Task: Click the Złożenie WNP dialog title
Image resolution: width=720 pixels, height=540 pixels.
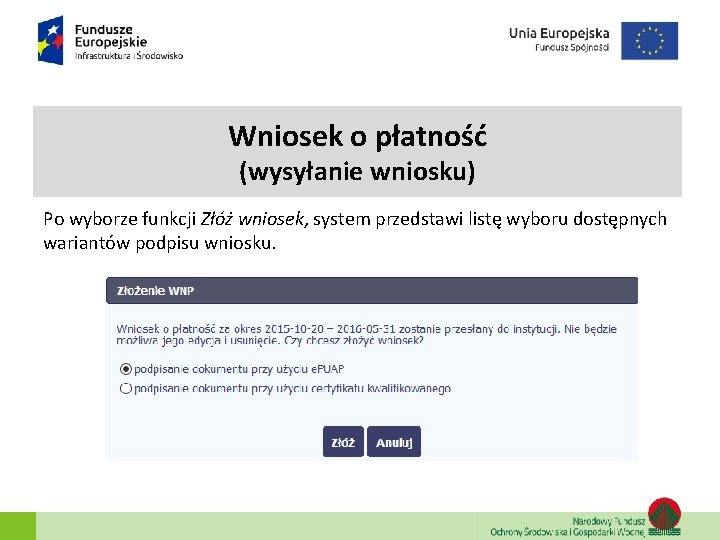Action: coord(155,291)
